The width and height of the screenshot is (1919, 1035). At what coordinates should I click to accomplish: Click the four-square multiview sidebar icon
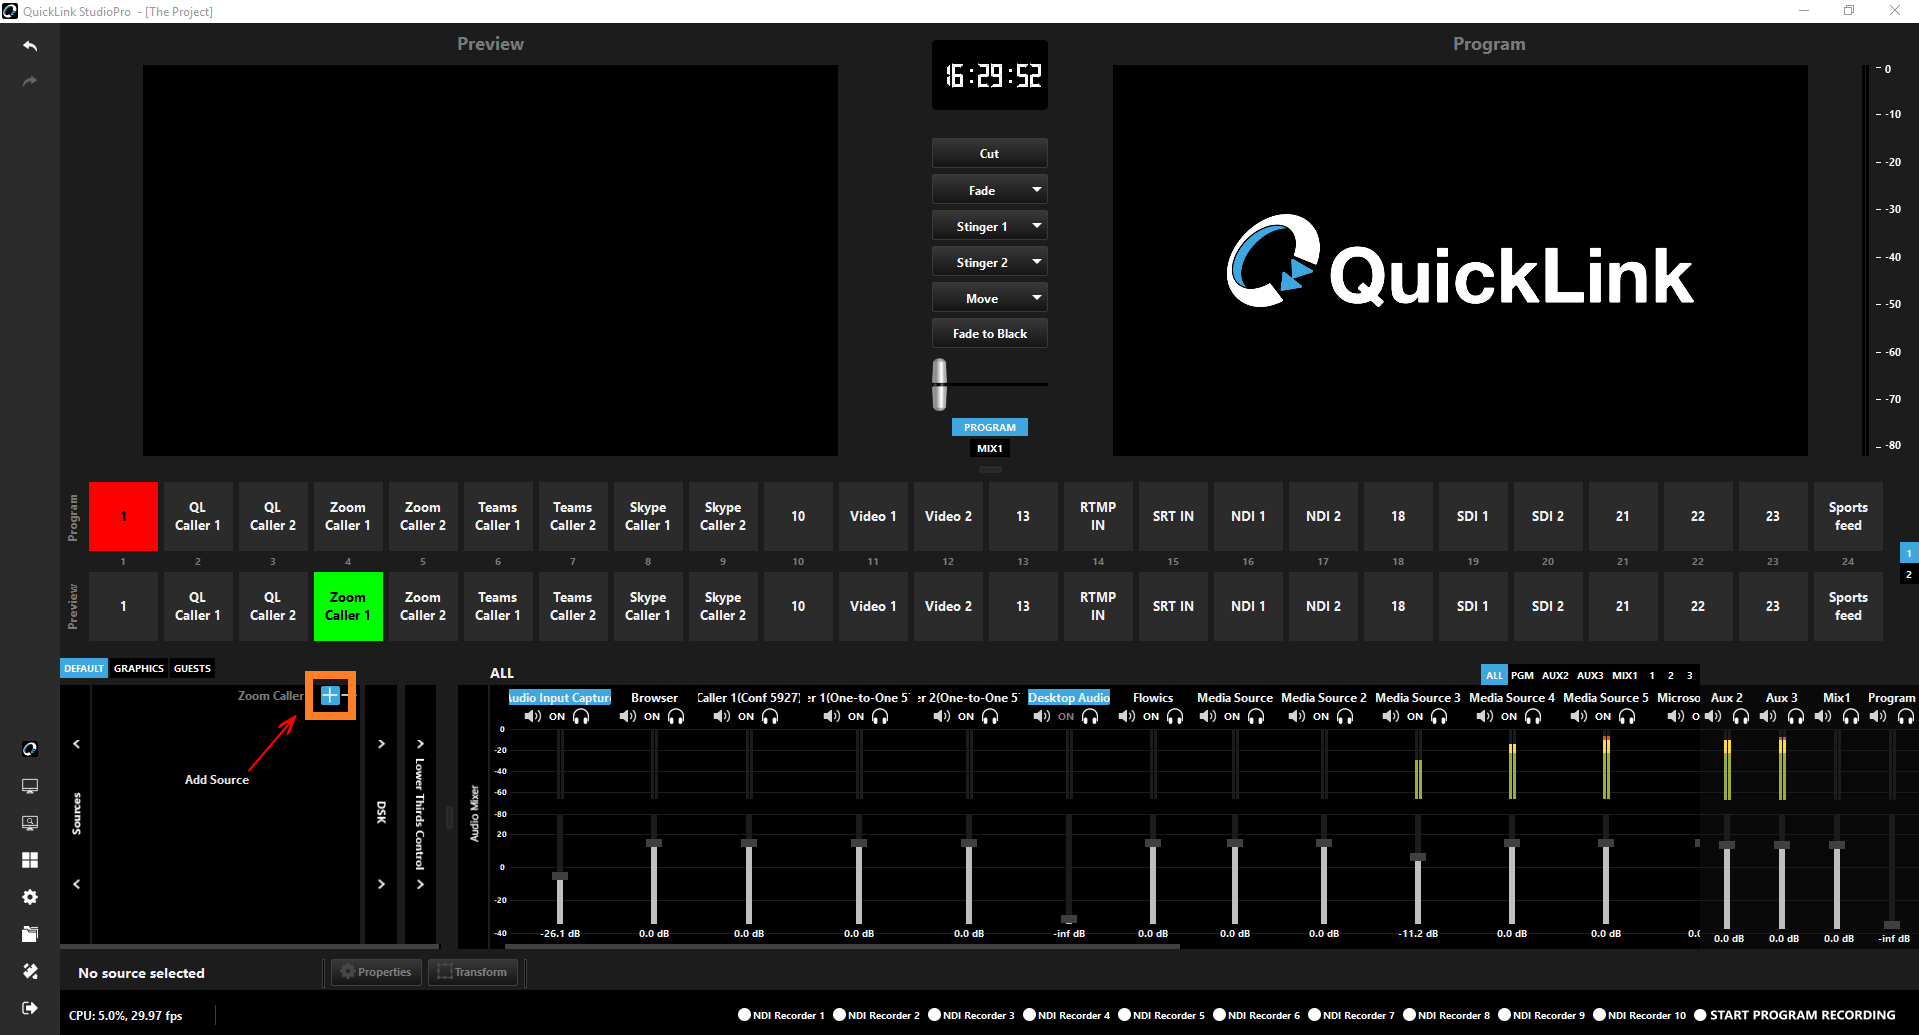point(30,860)
